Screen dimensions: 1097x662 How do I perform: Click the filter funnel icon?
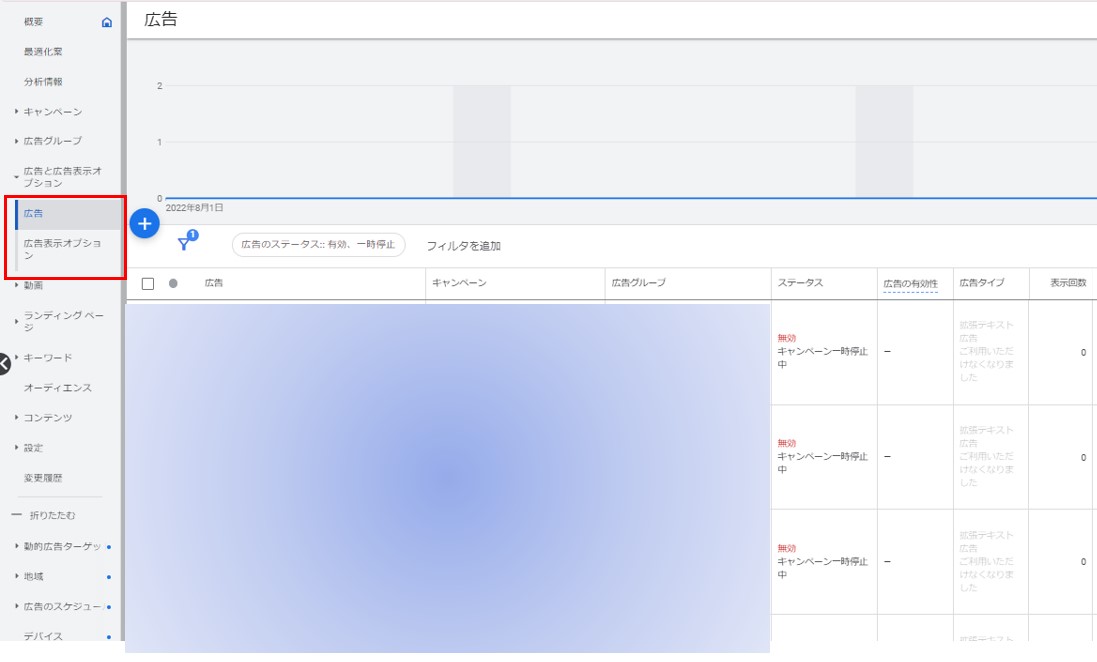[x=184, y=244]
